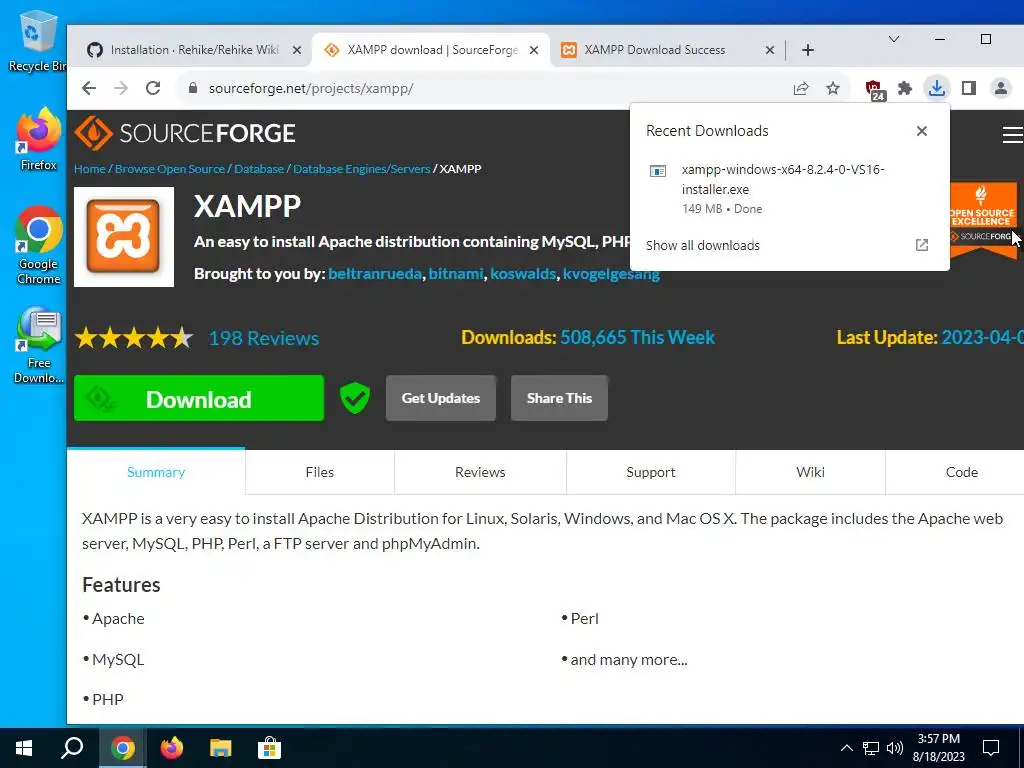The image size is (1024, 768).
Task: Click the five-star rating
Action: pos(133,338)
